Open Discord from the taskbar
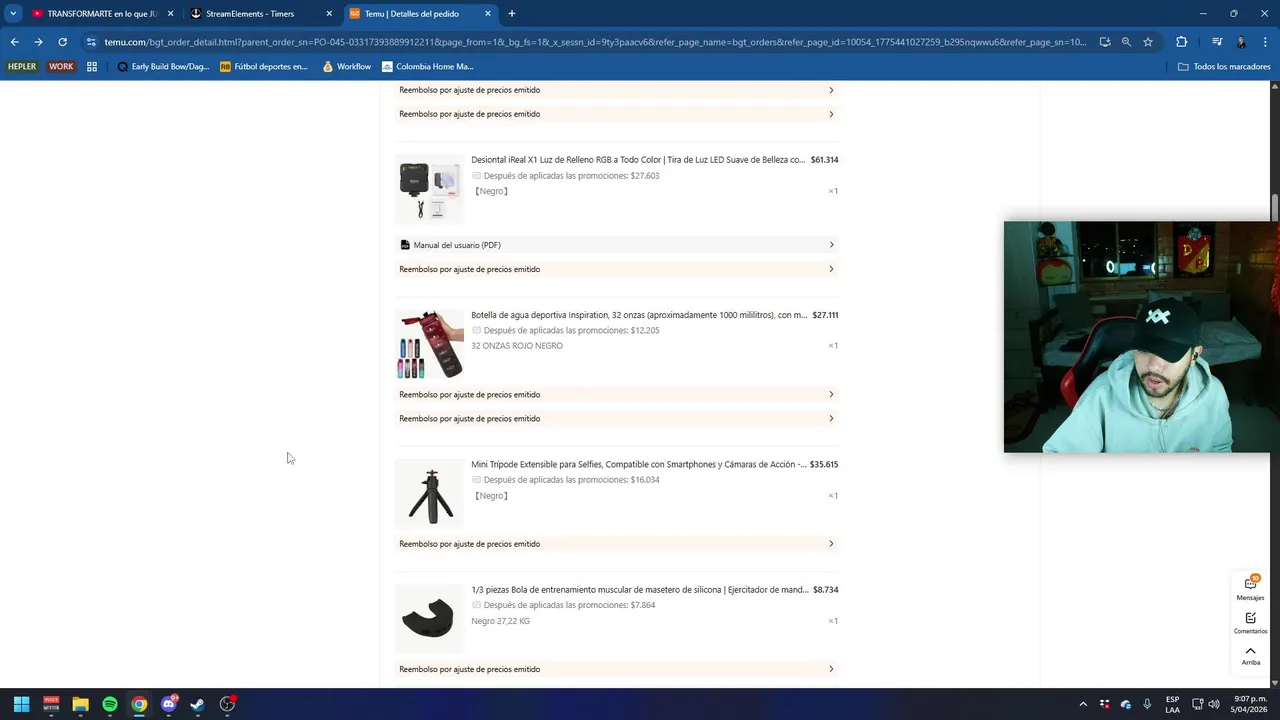This screenshot has width=1280, height=720. [169, 704]
